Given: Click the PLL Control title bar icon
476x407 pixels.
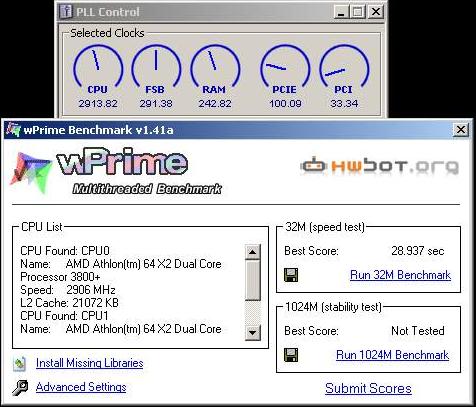Looking at the screenshot, I should 66,12.
